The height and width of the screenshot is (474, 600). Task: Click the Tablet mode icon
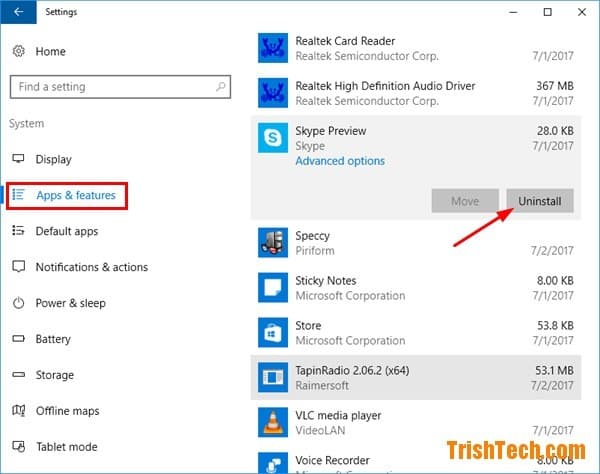(18, 446)
